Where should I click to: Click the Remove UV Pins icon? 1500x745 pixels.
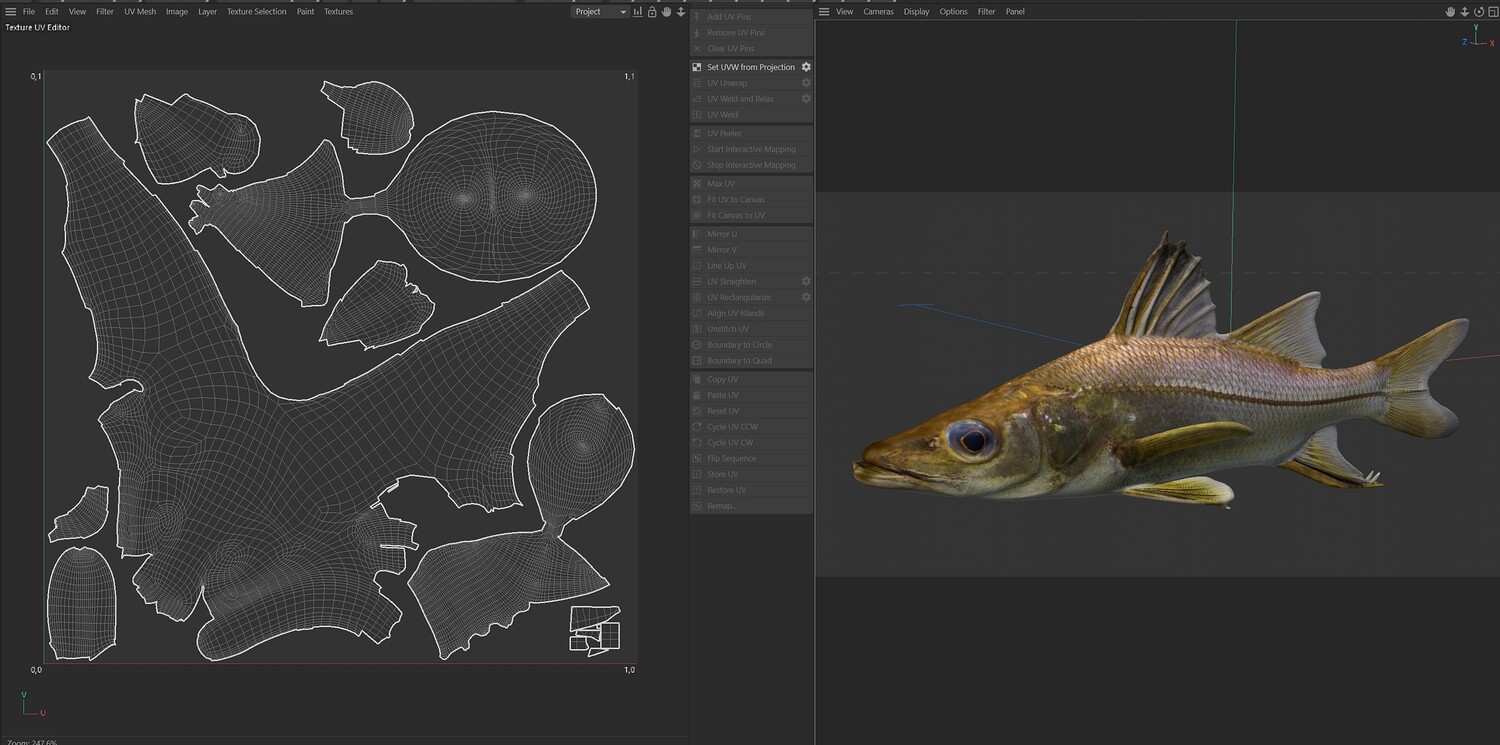click(x=697, y=33)
